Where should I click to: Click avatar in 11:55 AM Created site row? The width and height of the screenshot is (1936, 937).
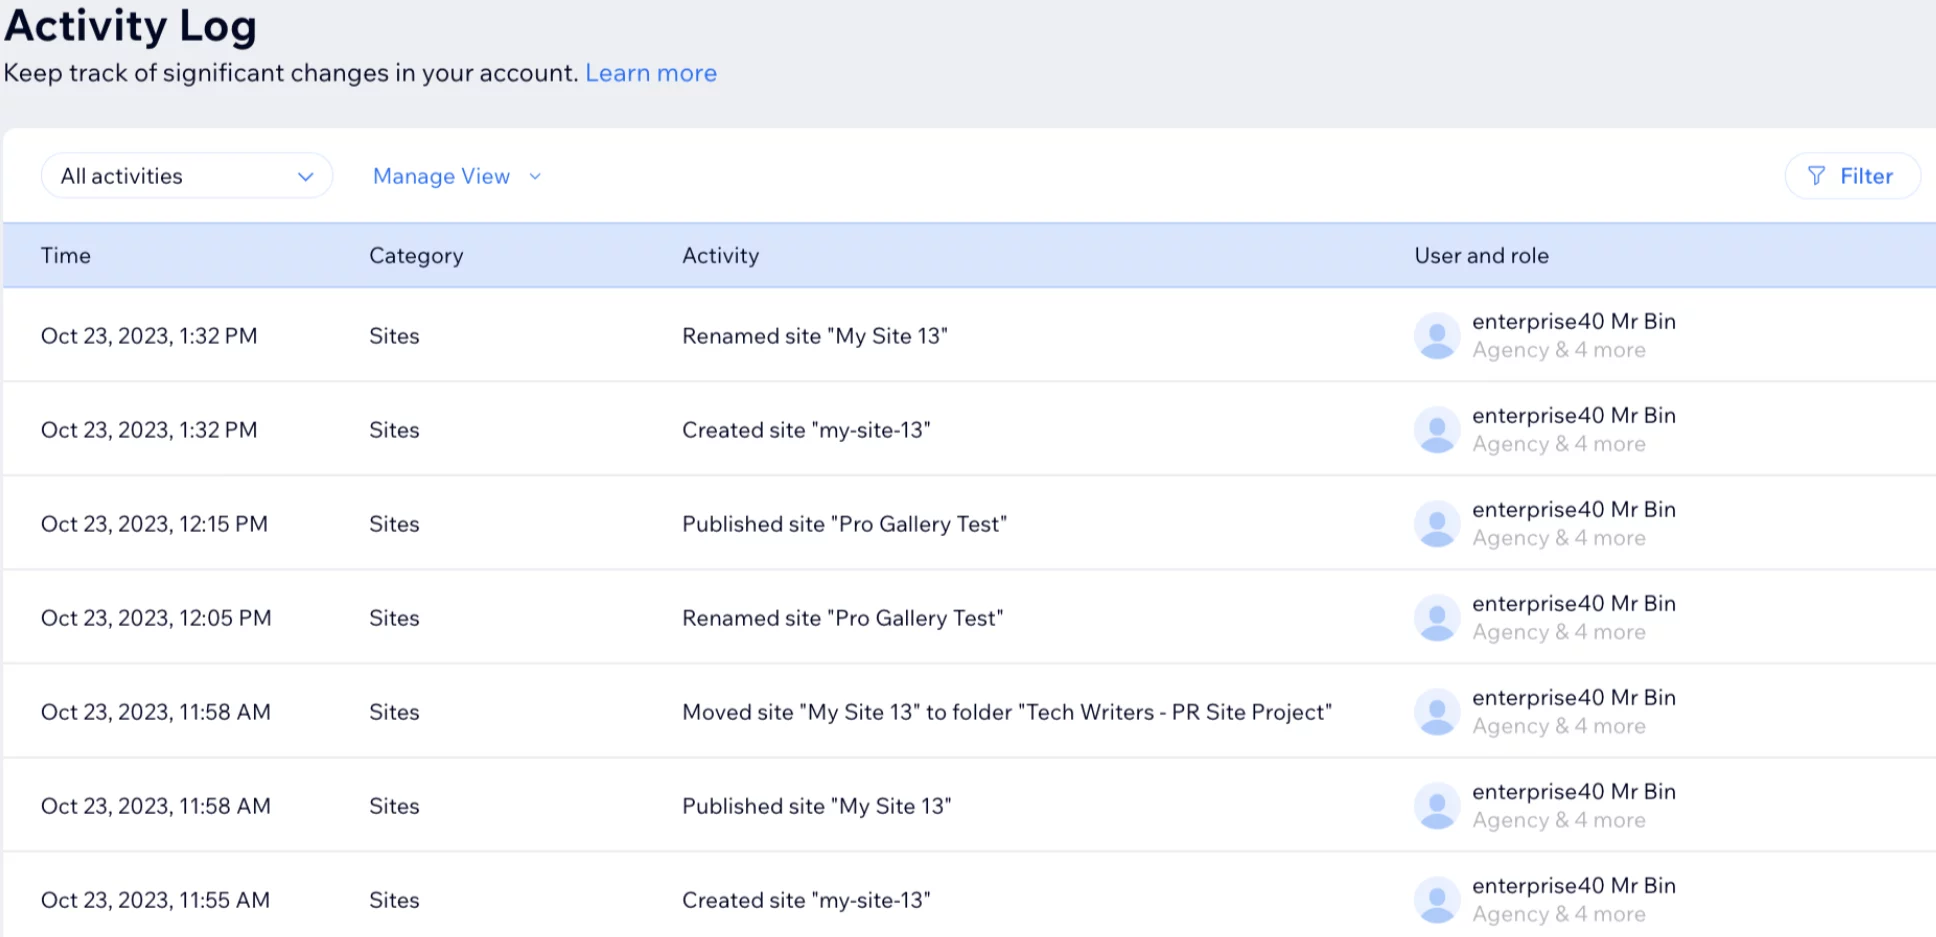(x=1437, y=900)
